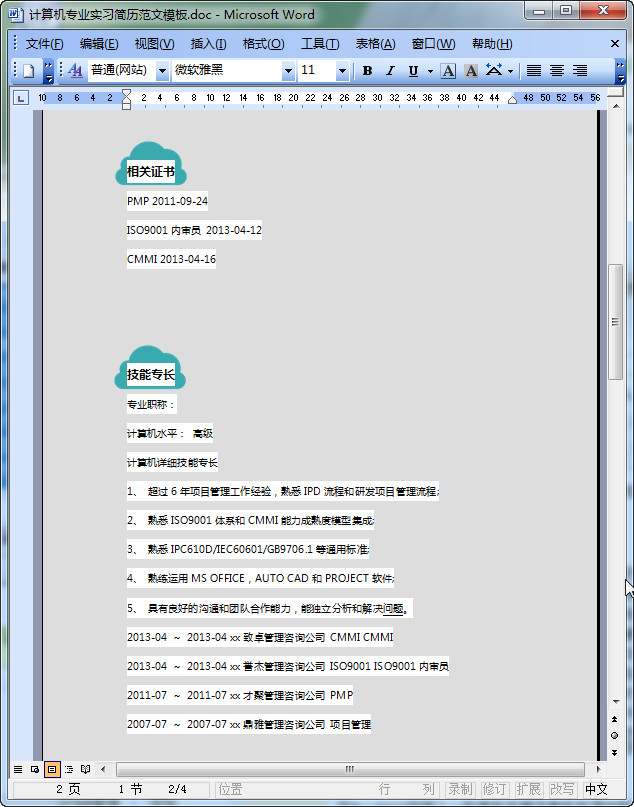Click the character scaling icon

pyautogui.click(x=494, y=71)
